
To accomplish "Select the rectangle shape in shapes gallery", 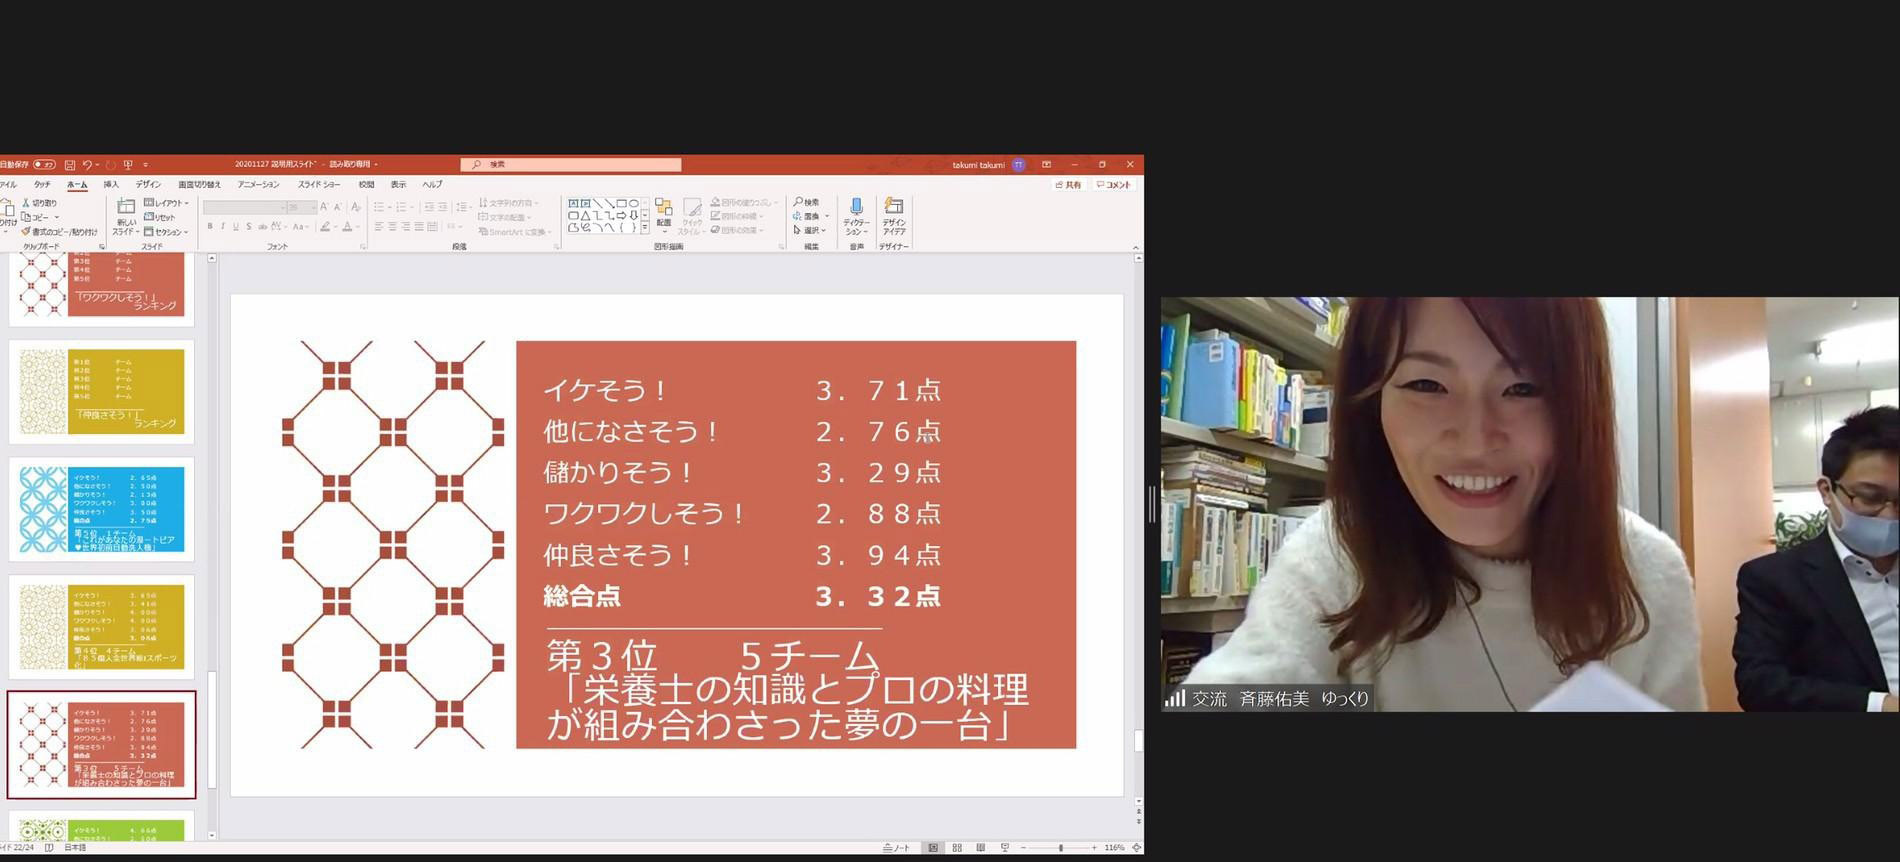I will click(621, 203).
